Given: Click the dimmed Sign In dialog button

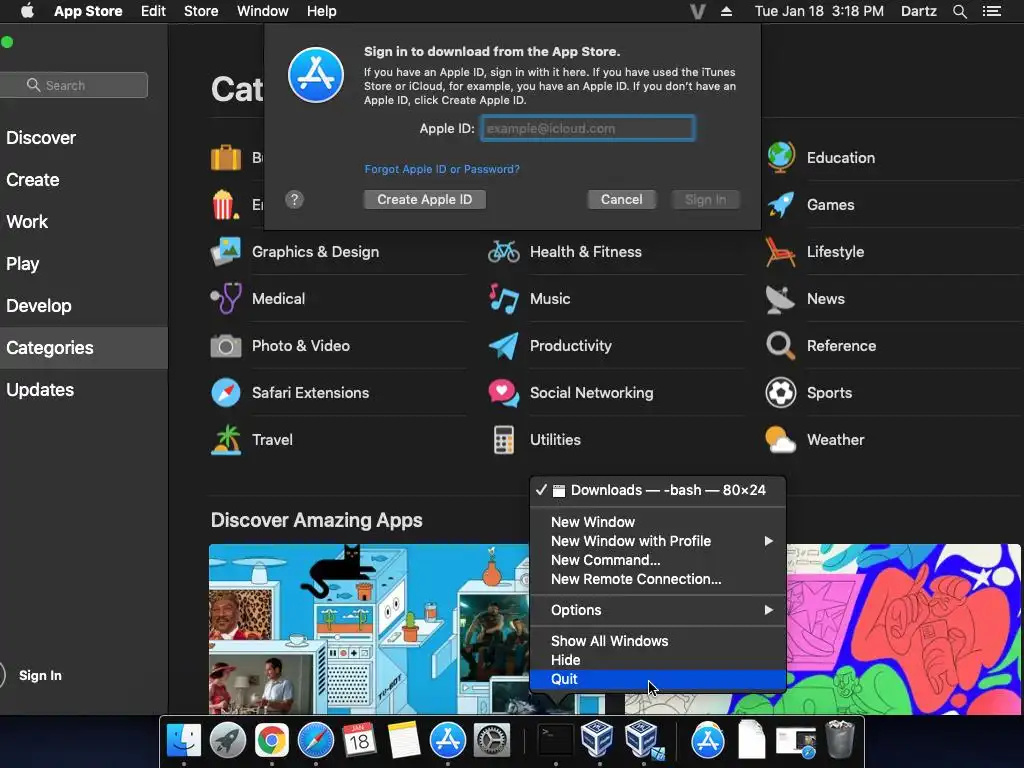Looking at the screenshot, I should click(705, 199).
